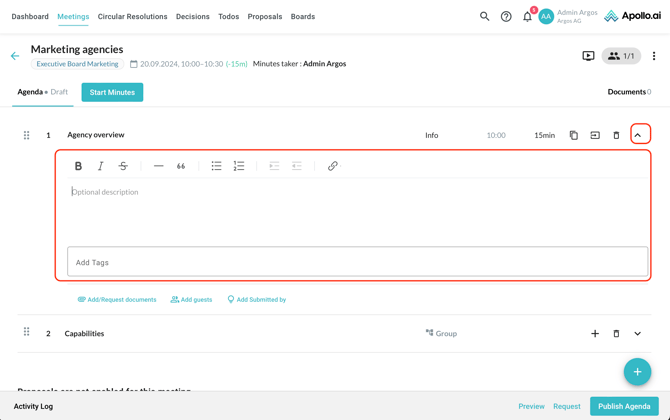The image size is (670, 420).
Task: Collapse the Agency overview item
Action: click(638, 135)
